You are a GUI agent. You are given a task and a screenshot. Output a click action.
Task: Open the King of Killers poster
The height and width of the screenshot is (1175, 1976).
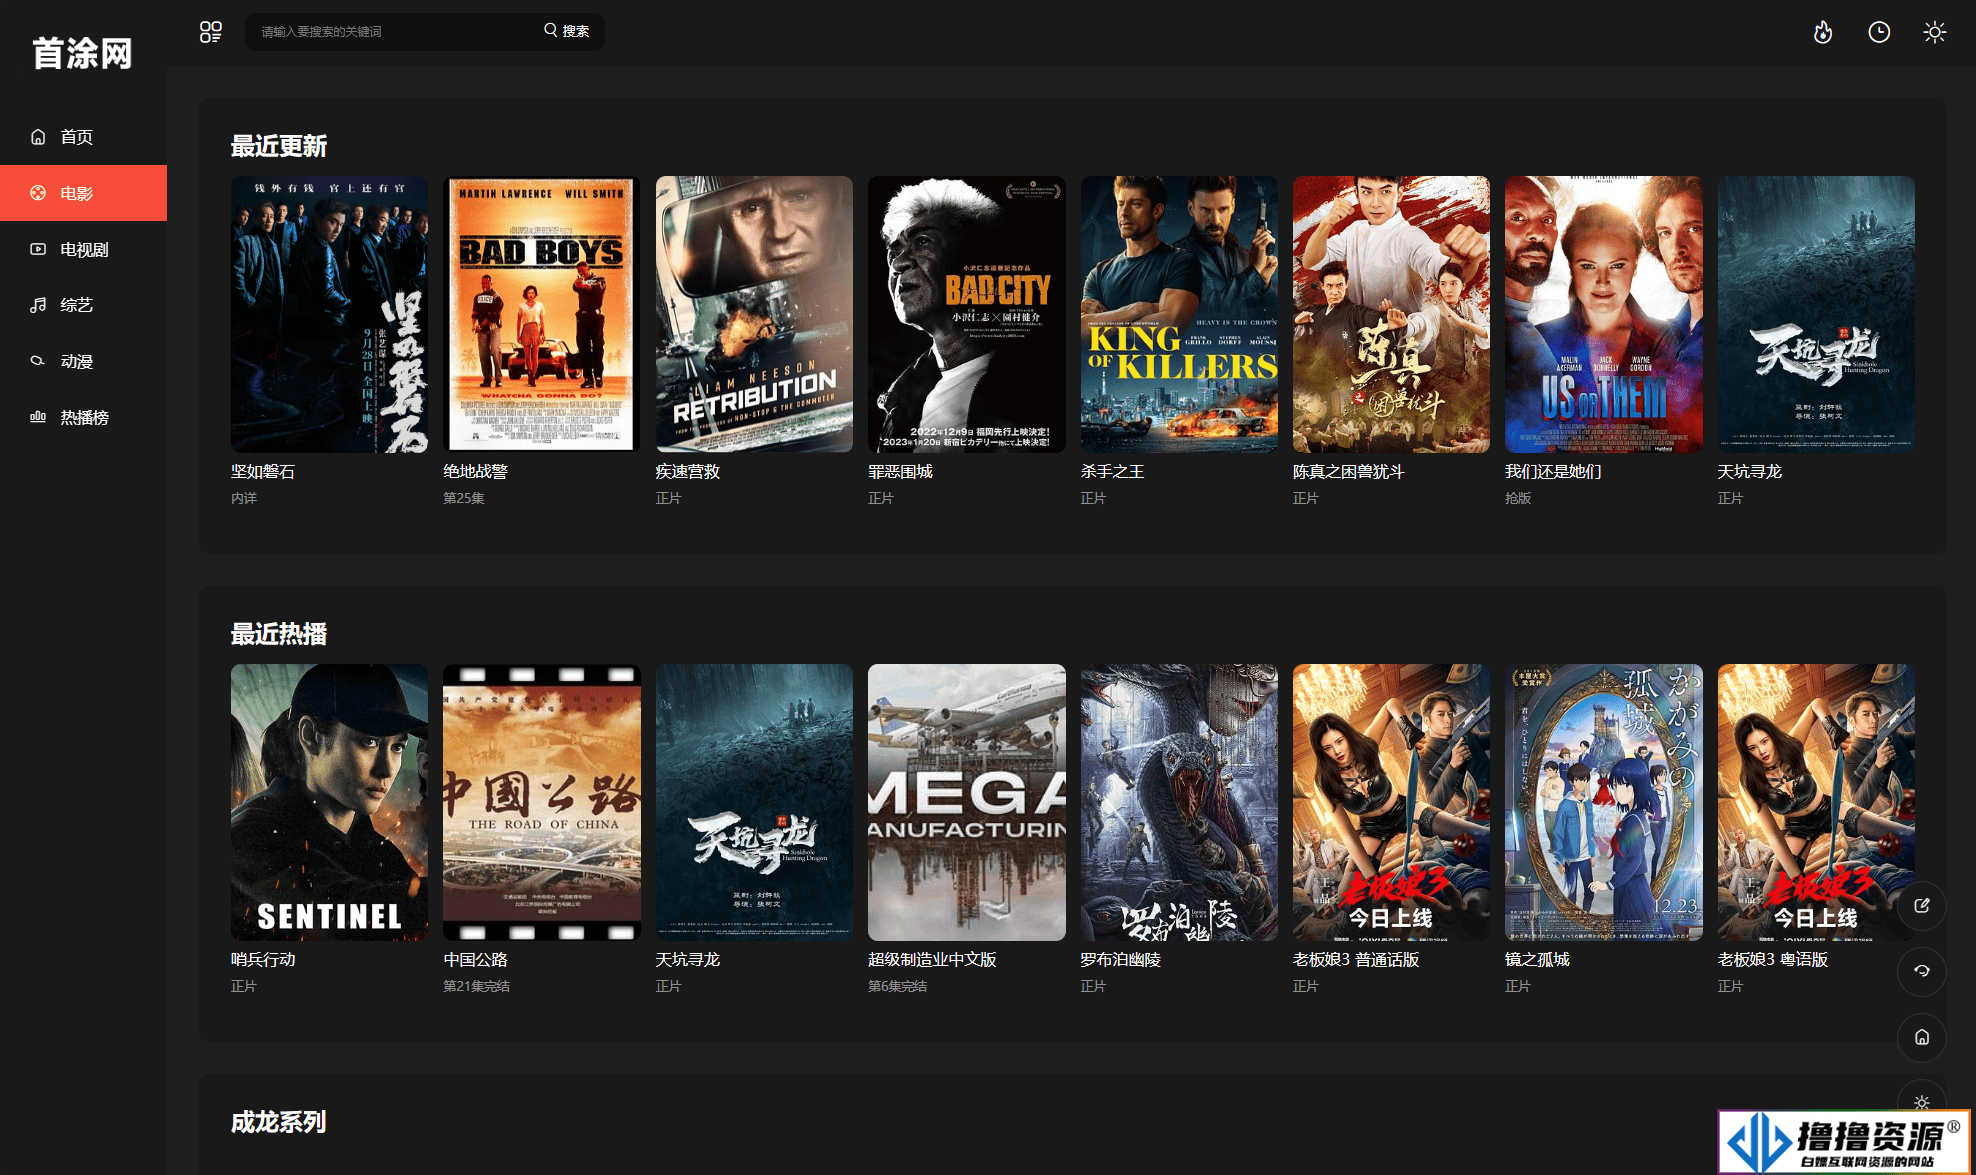coord(1179,315)
